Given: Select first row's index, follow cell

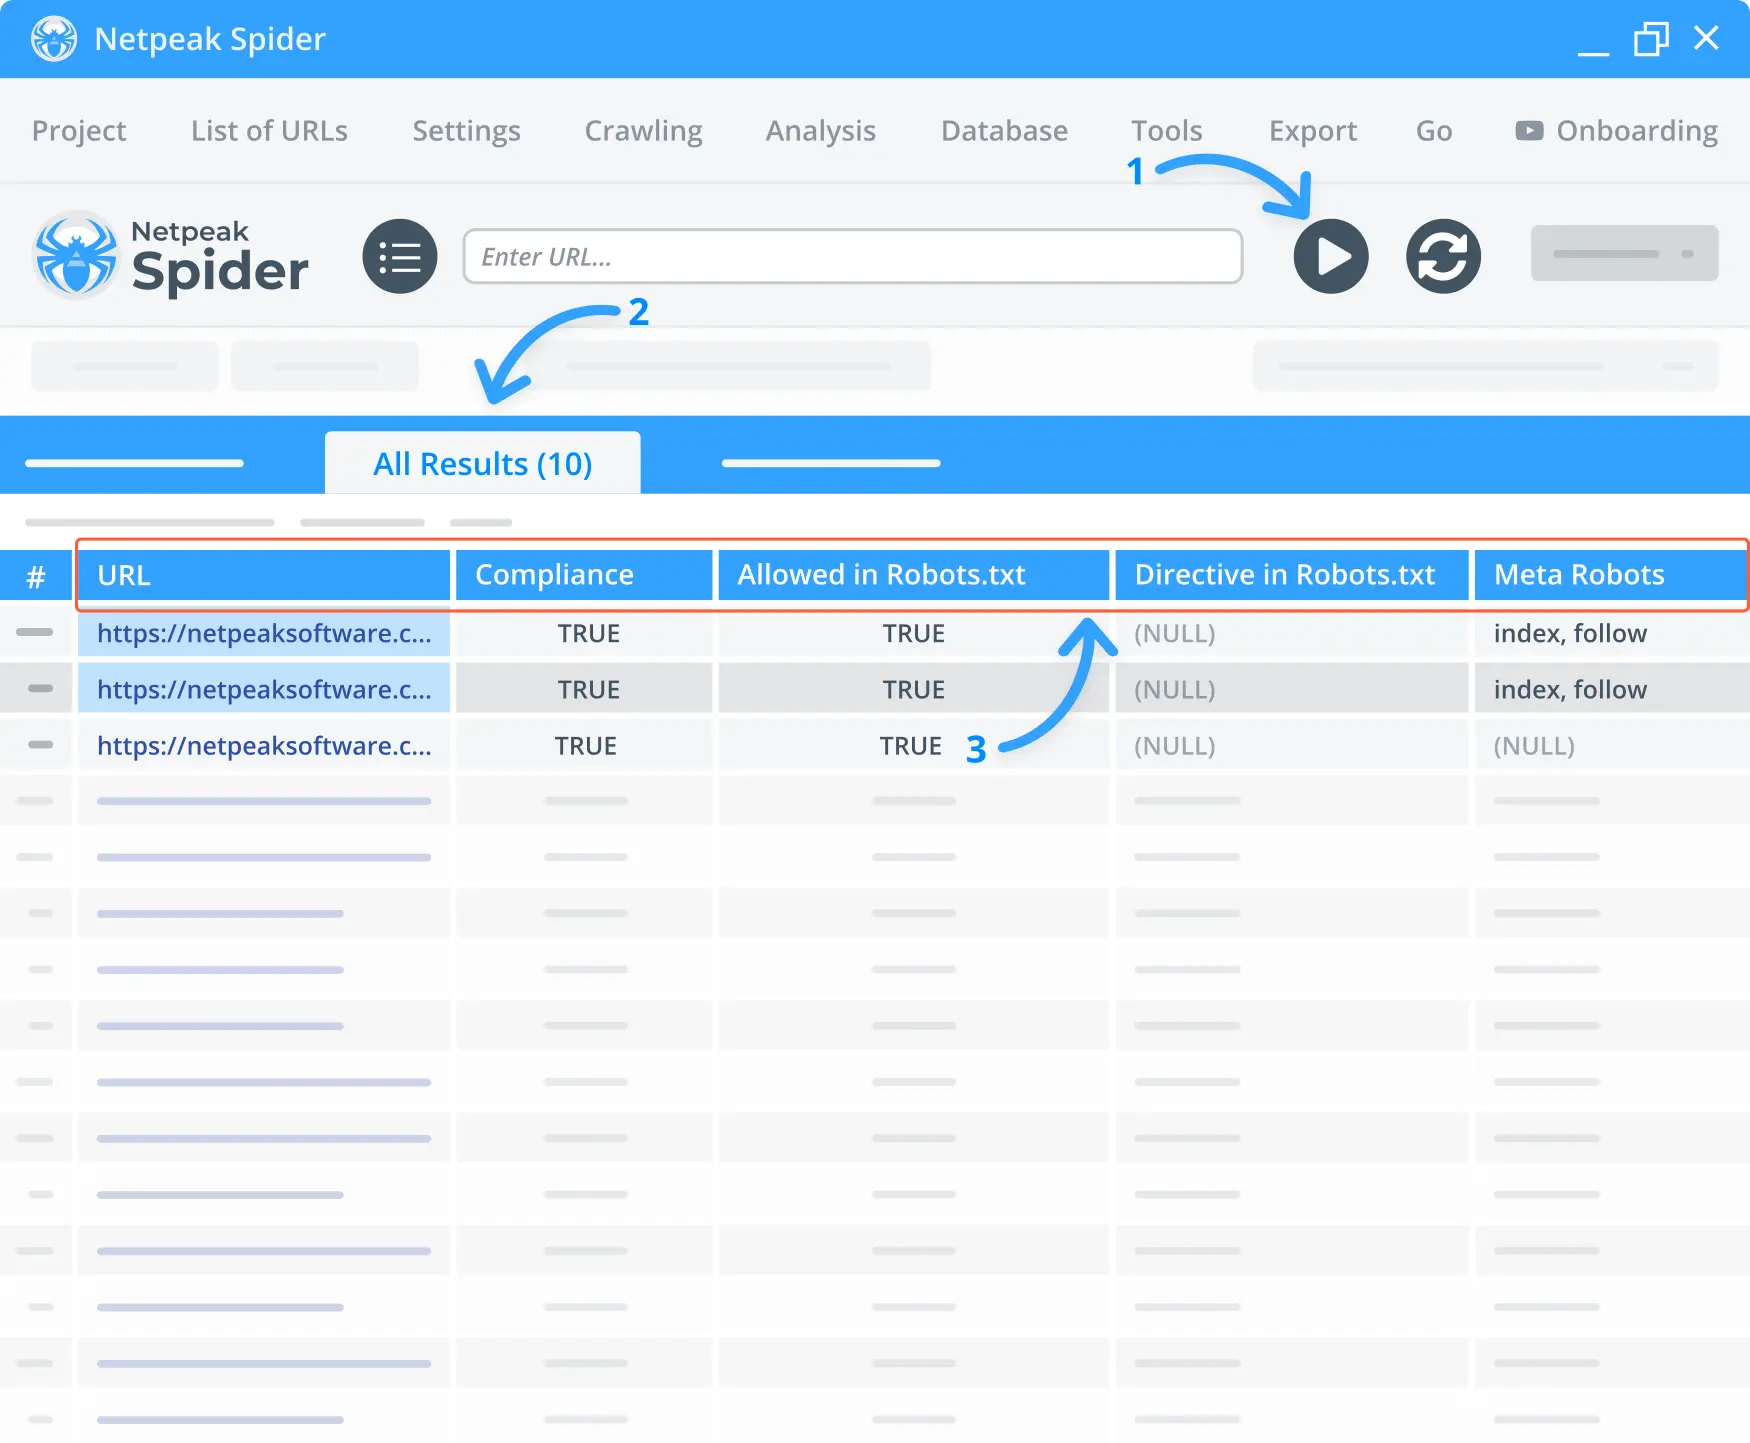Looking at the screenshot, I should pos(1612,633).
